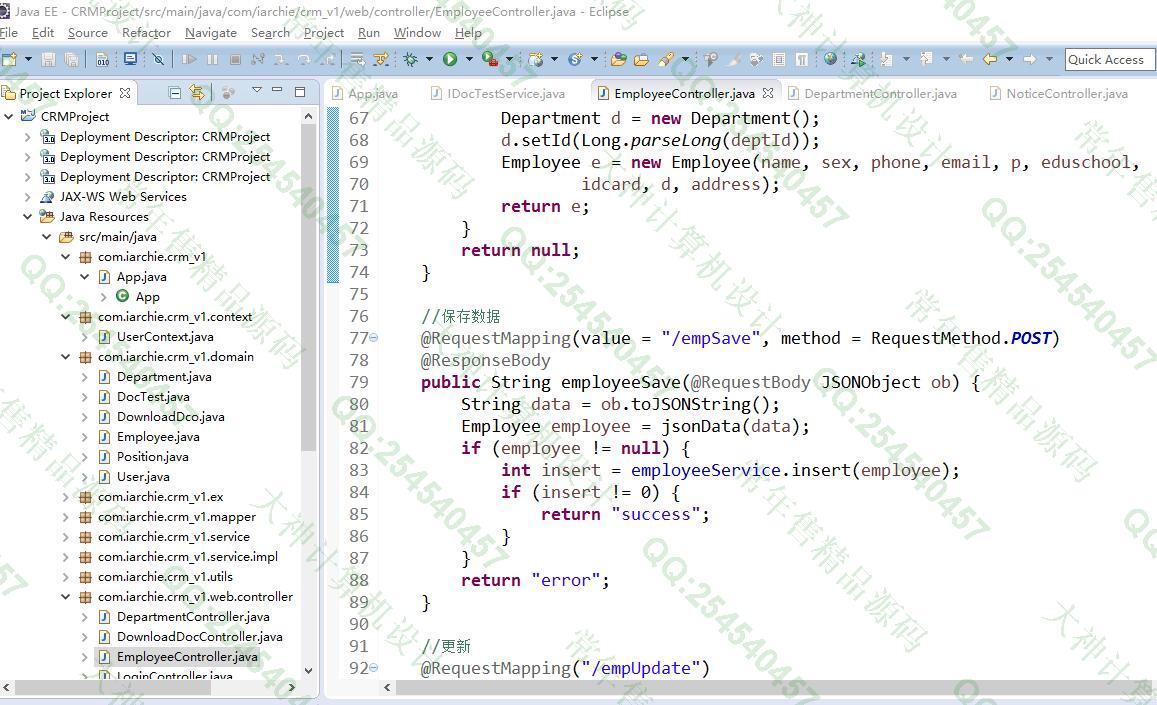Click the Back navigation yellow arrow
The image size is (1157, 705).
(990, 59)
